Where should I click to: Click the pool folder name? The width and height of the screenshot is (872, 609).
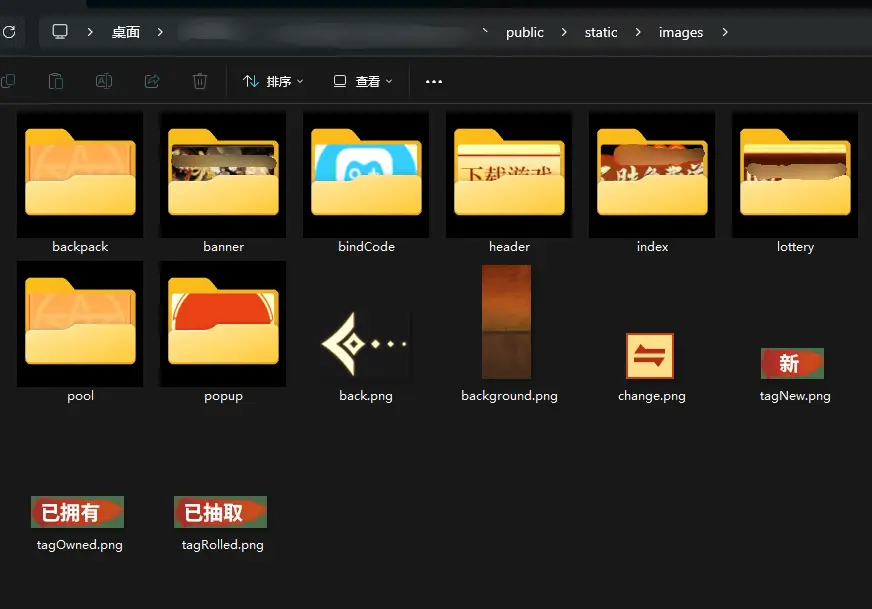(x=80, y=396)
